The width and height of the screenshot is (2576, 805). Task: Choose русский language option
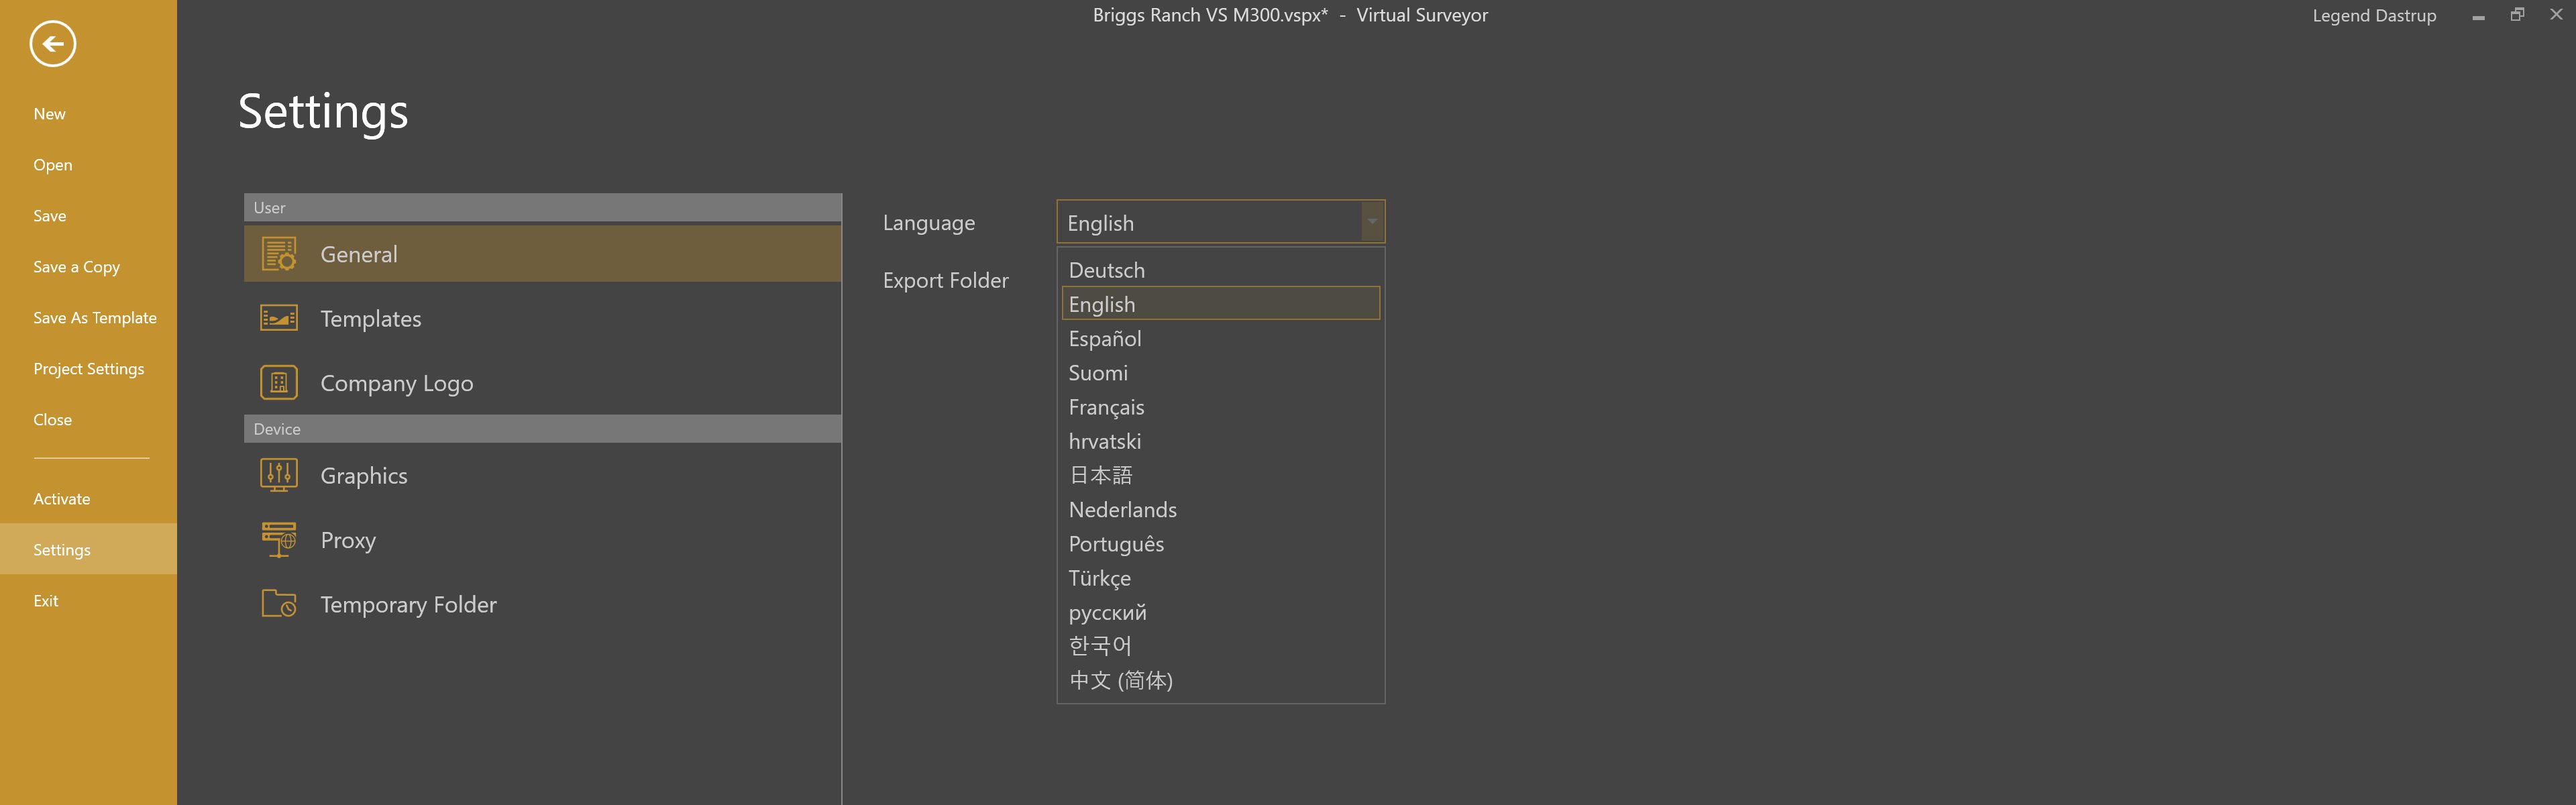1220,612
